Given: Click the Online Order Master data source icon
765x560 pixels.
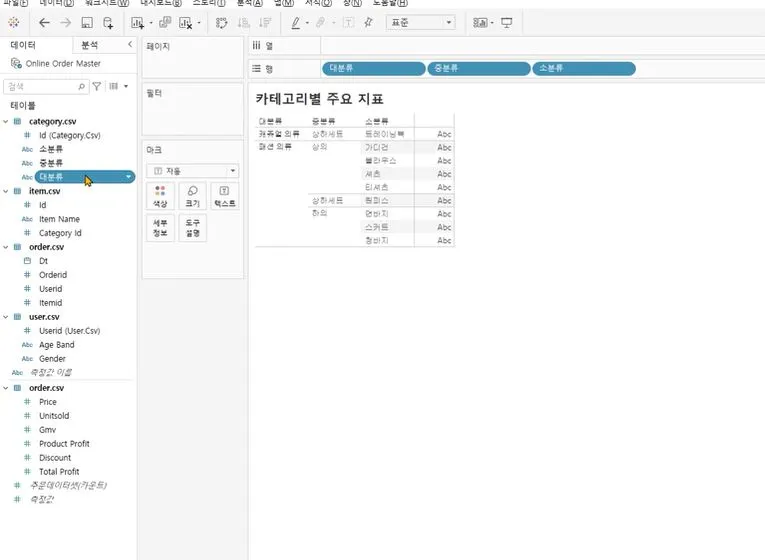Looking at the screenshot, I should pos(16,63).
